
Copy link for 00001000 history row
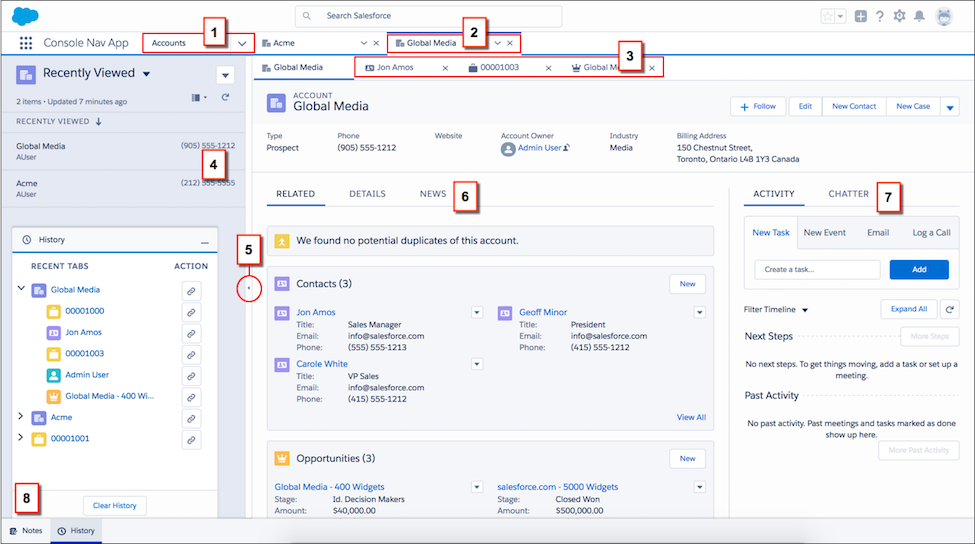tap(192, 312)
